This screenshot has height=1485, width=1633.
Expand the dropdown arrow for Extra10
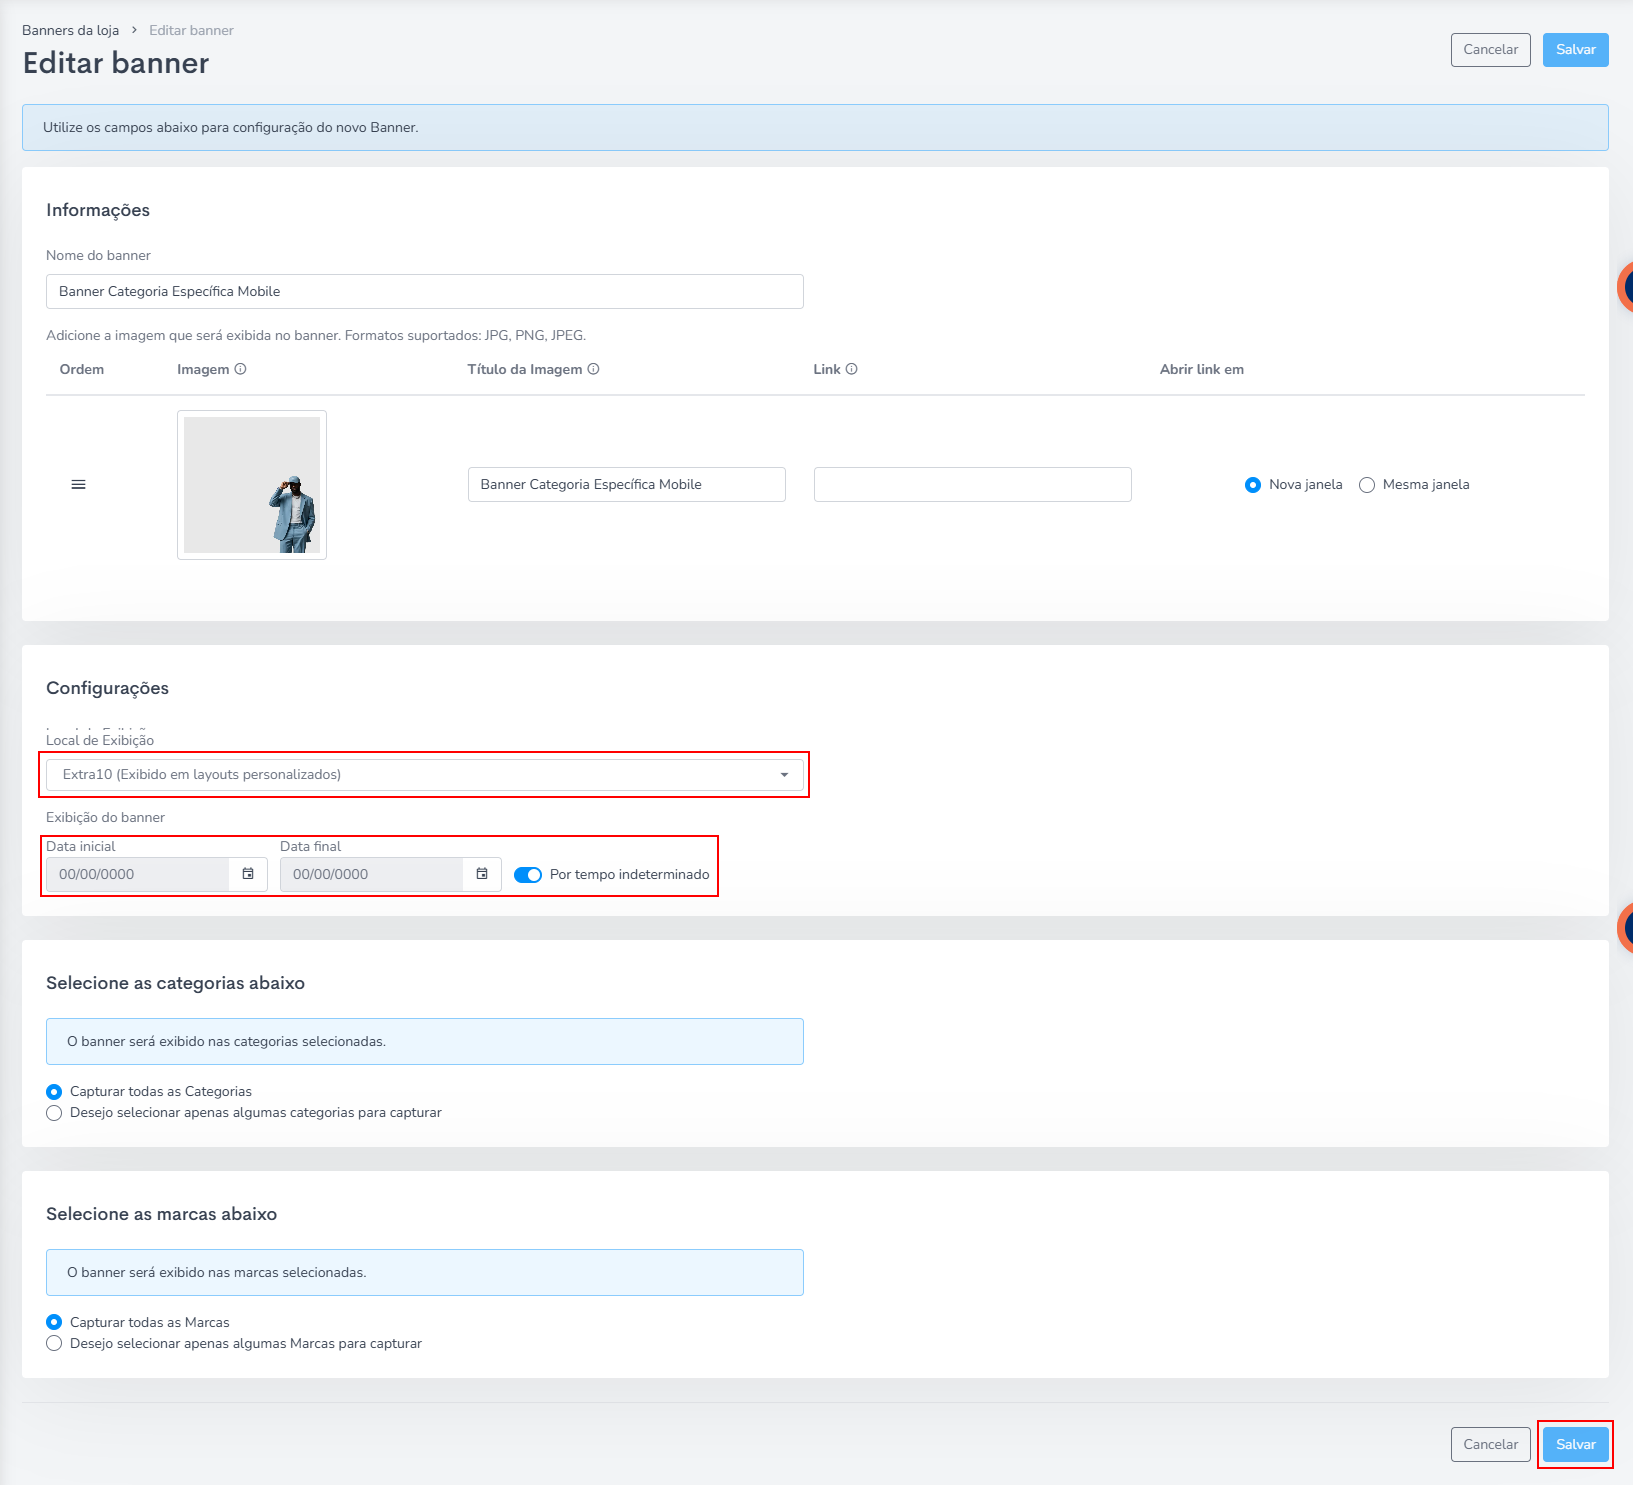coord(784,775)
